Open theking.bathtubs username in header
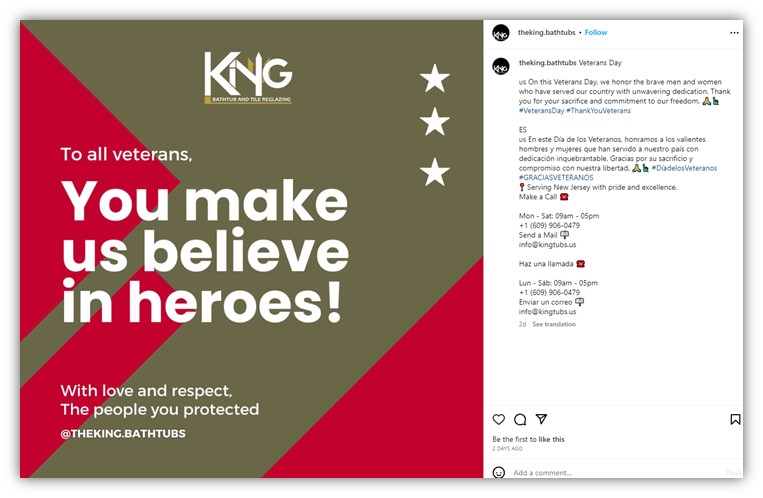The height and width of the screenshot is (498, 763). point(546,32)
